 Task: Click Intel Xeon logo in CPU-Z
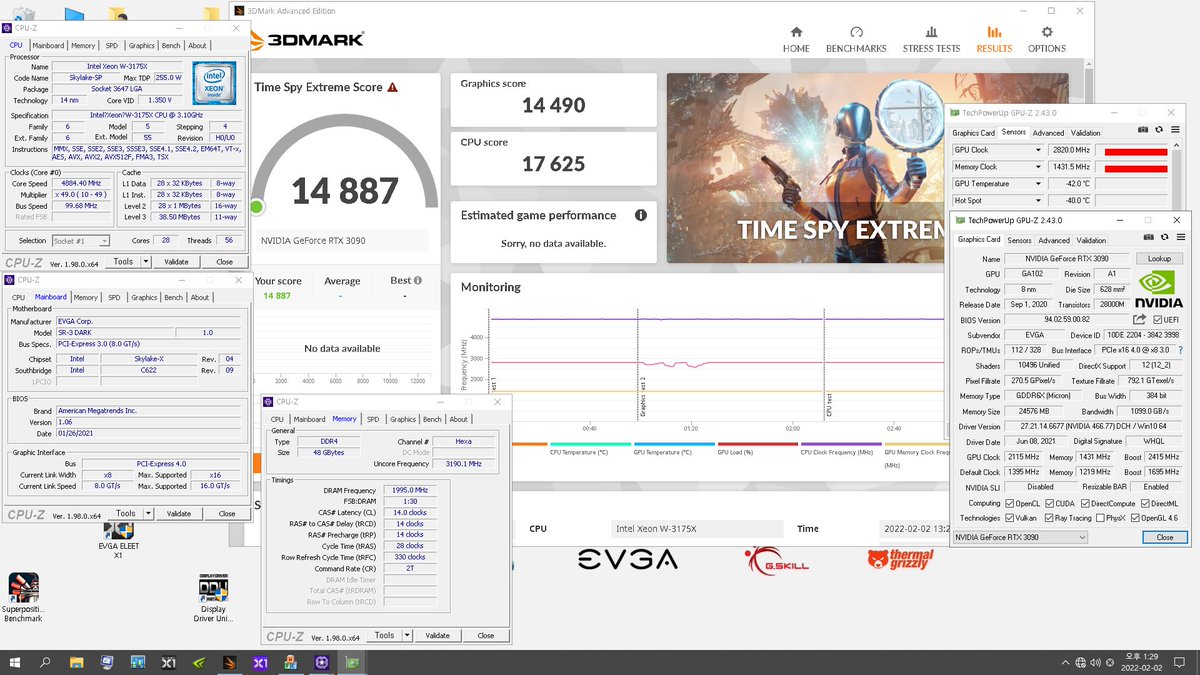click(x=214, y=84)
